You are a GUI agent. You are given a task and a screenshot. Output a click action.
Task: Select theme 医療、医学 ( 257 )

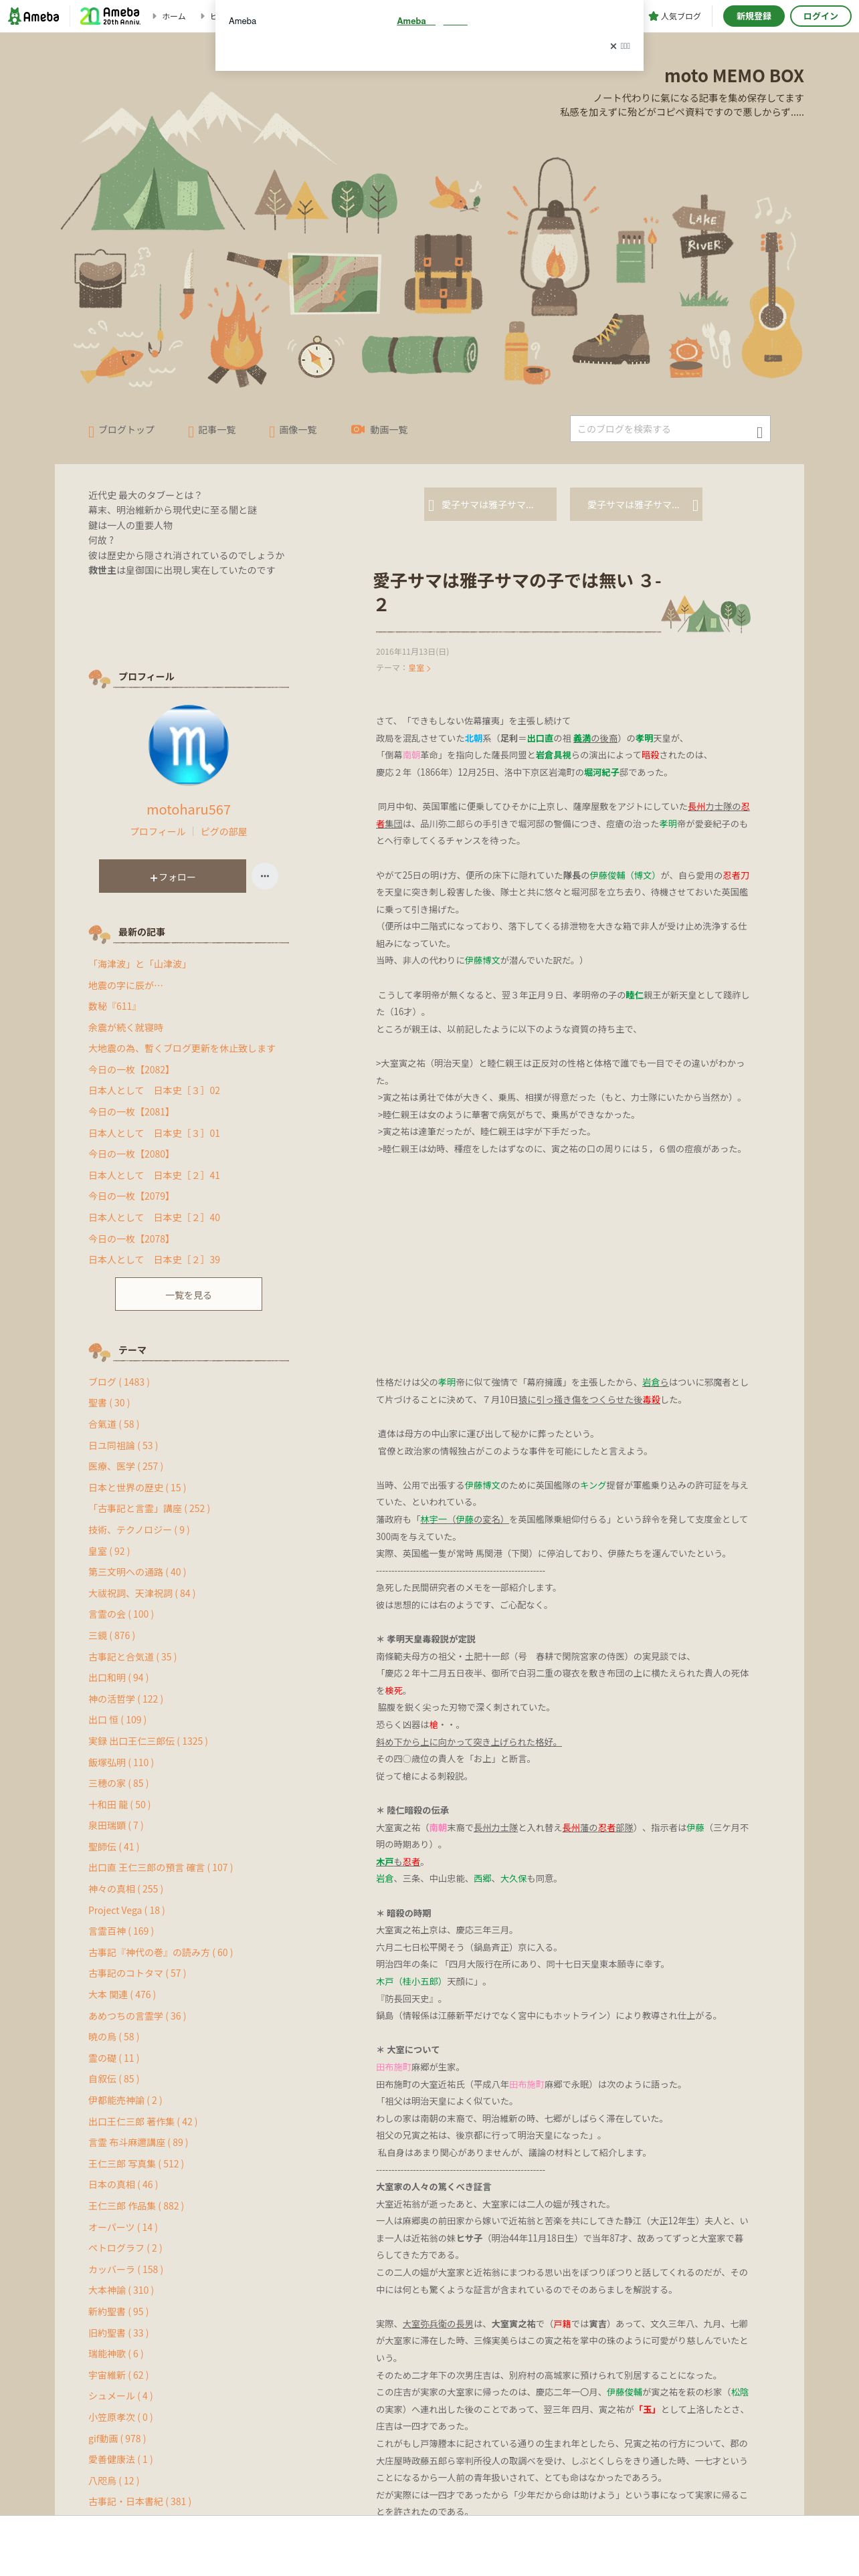(x=125, y=1467)
